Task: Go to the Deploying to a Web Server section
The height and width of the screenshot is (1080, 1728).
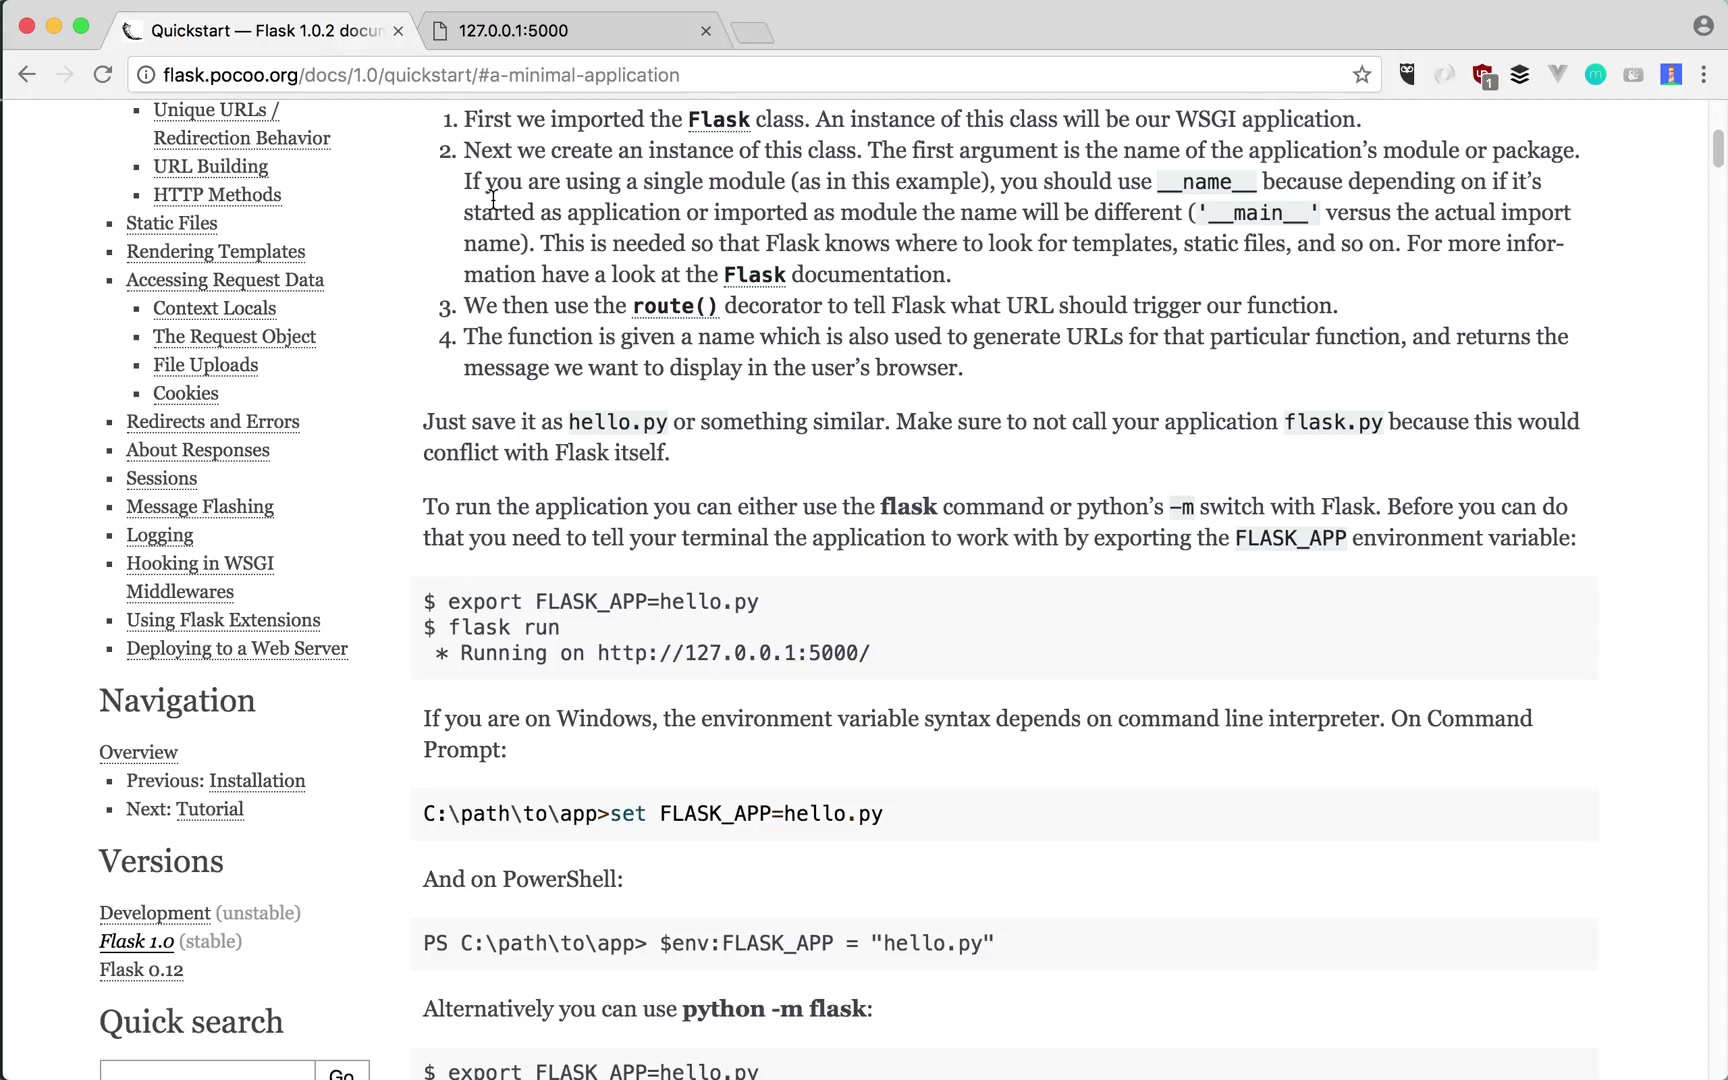Action: pyautogui.click(x=237, y=649)
